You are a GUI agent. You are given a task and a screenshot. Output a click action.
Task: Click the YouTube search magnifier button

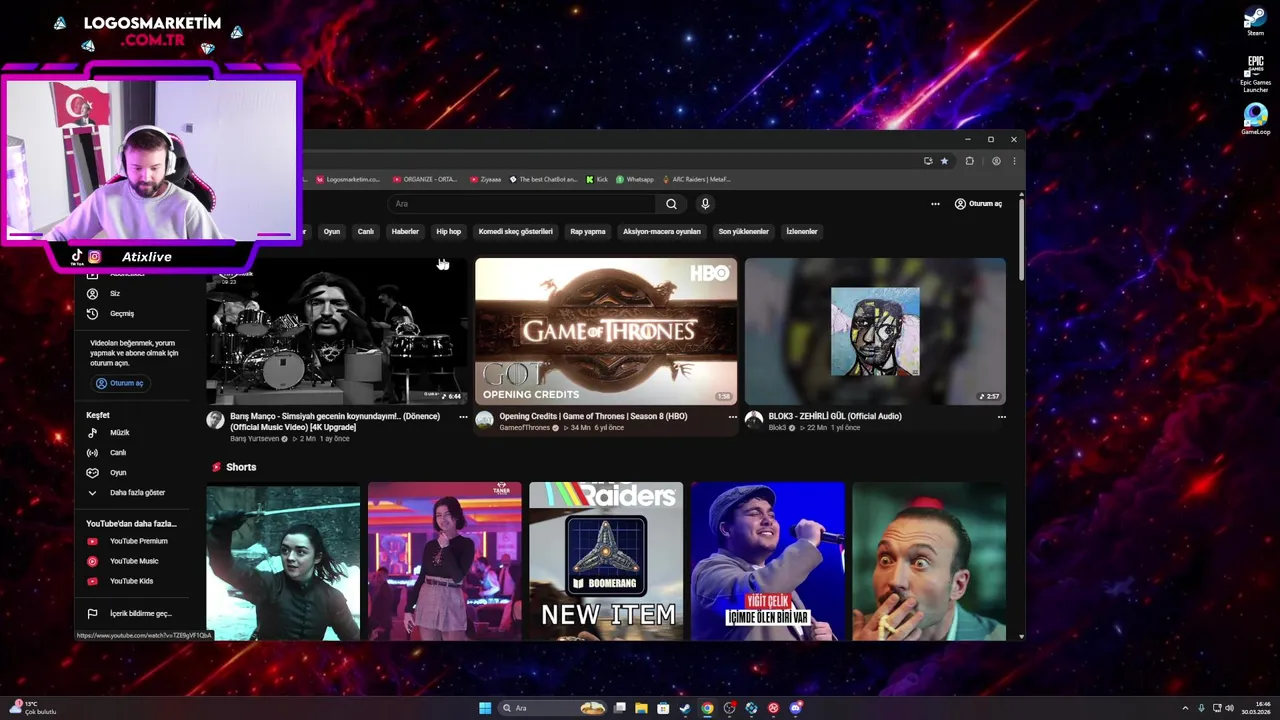tap(671, 204)
